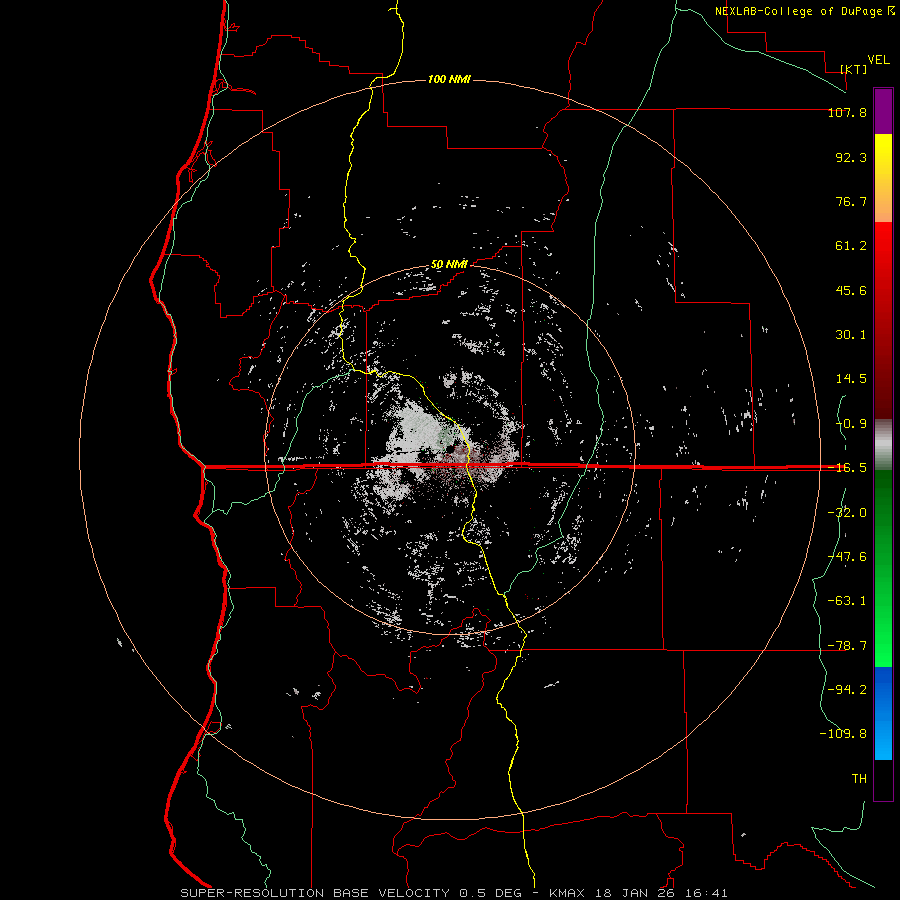Select the -16.5 scale value

point(847,468)
